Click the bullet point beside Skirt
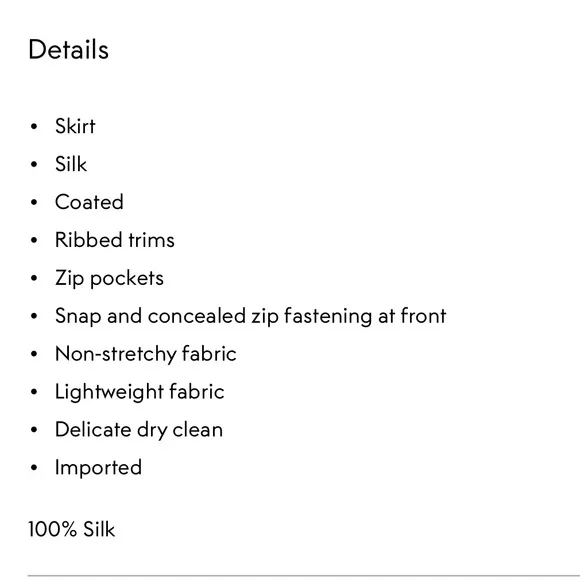The width and height of the screenshot is (580, 580). 34,127
